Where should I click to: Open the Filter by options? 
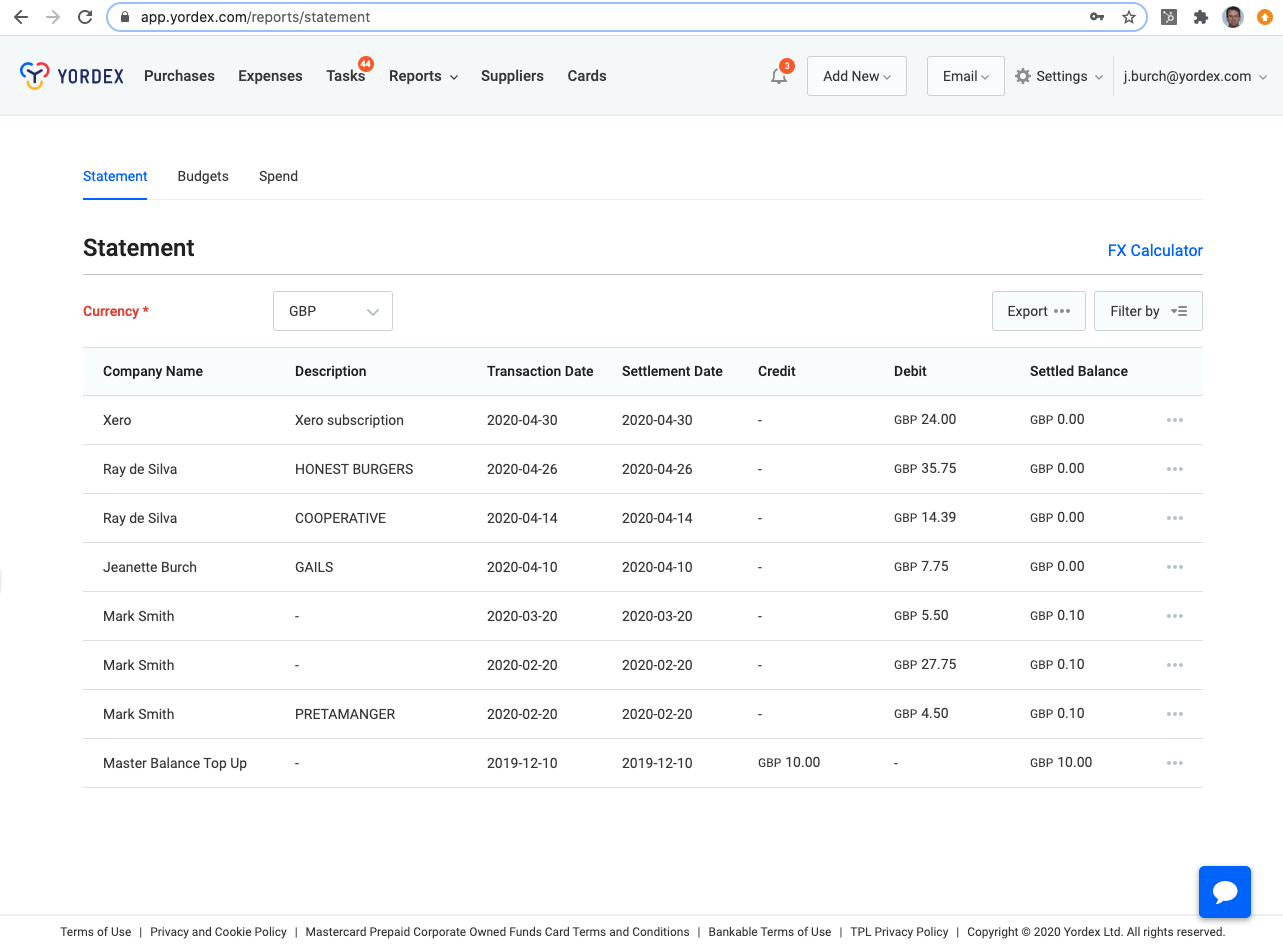click(x=1148, y=311)
